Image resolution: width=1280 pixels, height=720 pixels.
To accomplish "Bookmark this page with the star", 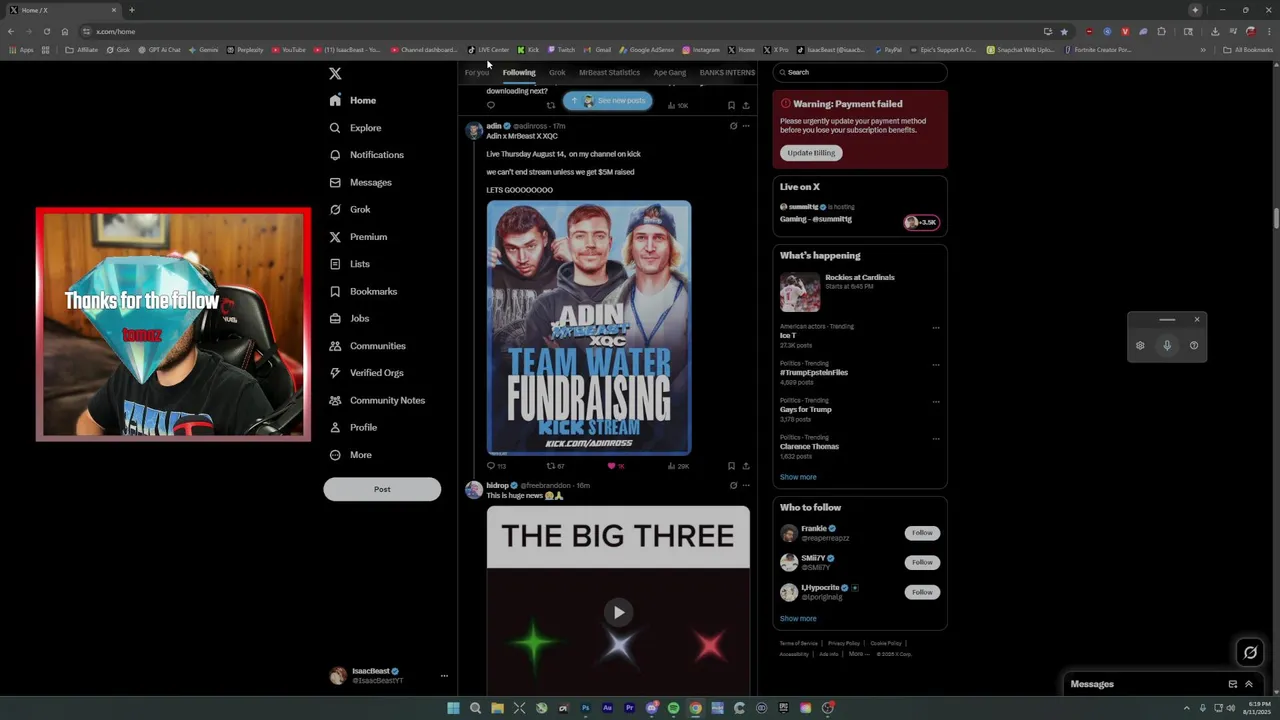I will coord(1064,31).
